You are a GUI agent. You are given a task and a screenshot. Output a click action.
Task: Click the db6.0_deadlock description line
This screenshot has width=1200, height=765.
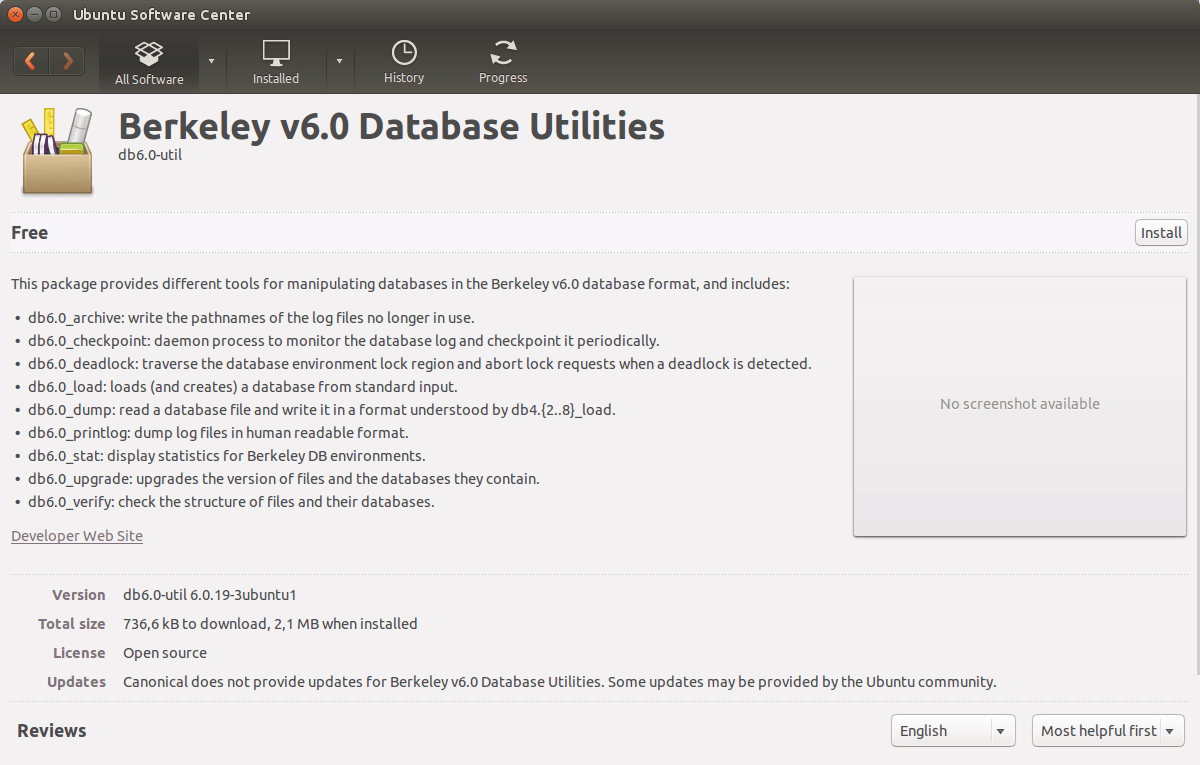point(420,364)
